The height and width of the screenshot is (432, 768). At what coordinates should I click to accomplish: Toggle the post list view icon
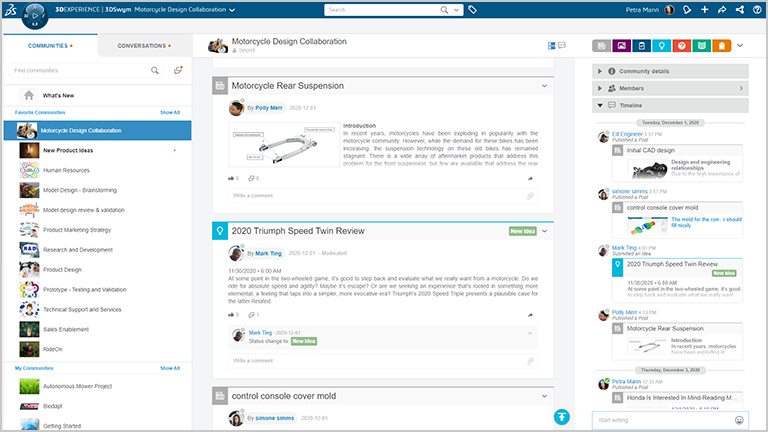(551, 46)
